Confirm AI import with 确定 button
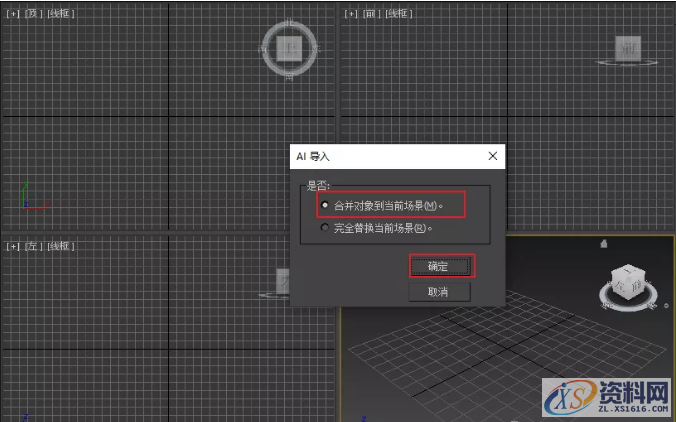Screen dimensions: 676x422 point(439,266)
